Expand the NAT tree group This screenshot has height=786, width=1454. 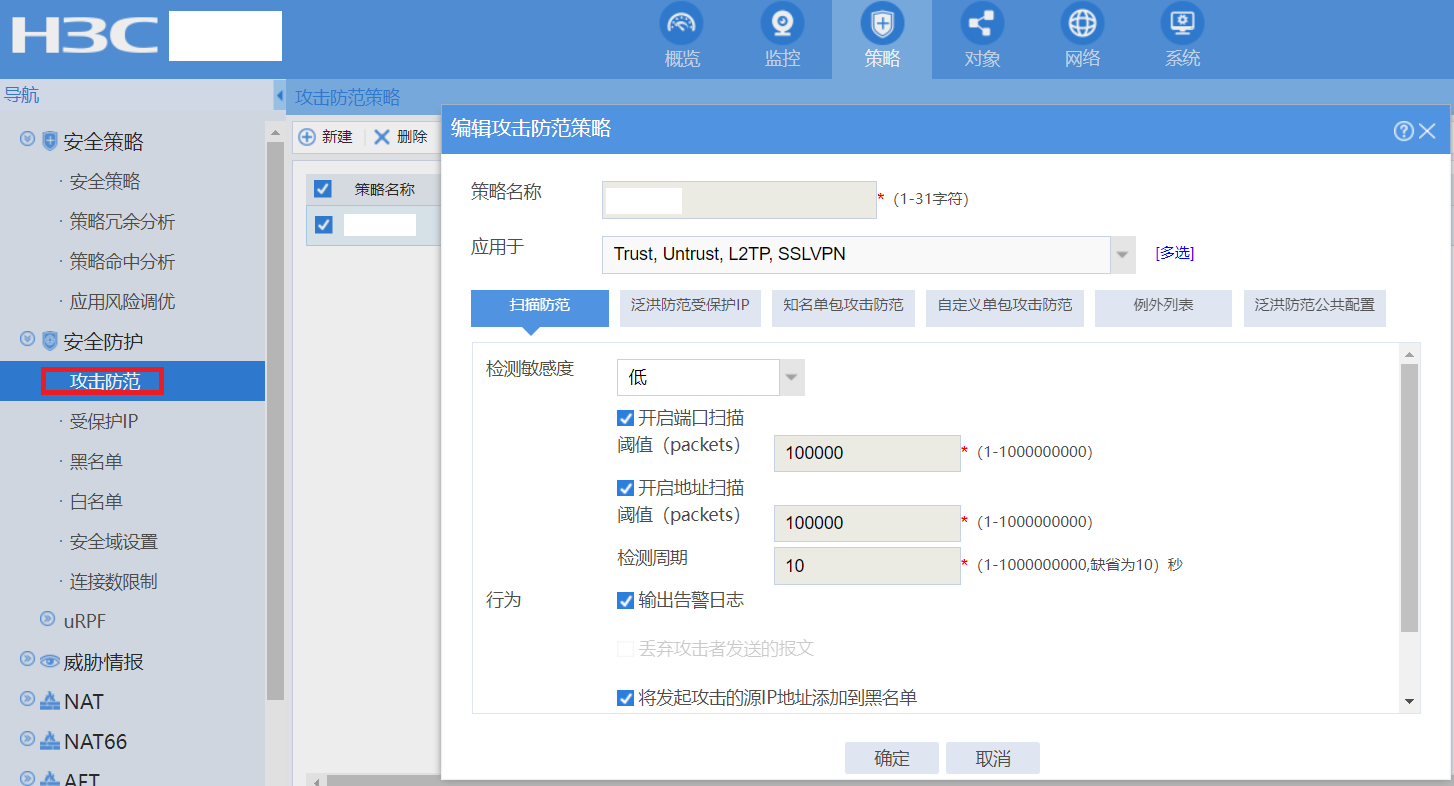point(27,698)
